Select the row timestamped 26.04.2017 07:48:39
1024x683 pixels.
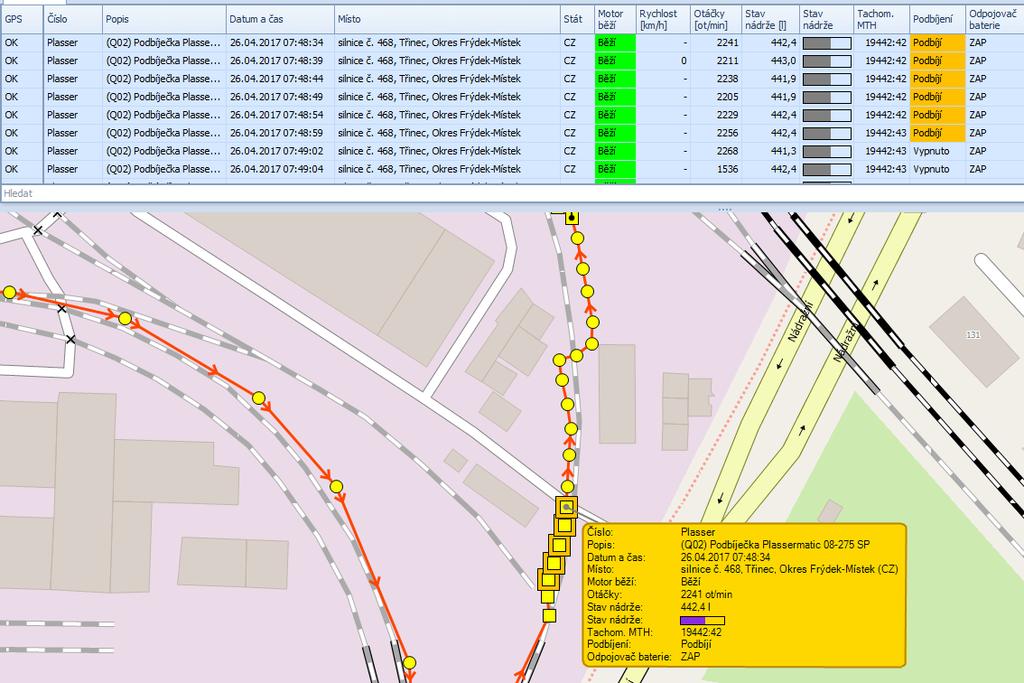(x=512, y=61)
